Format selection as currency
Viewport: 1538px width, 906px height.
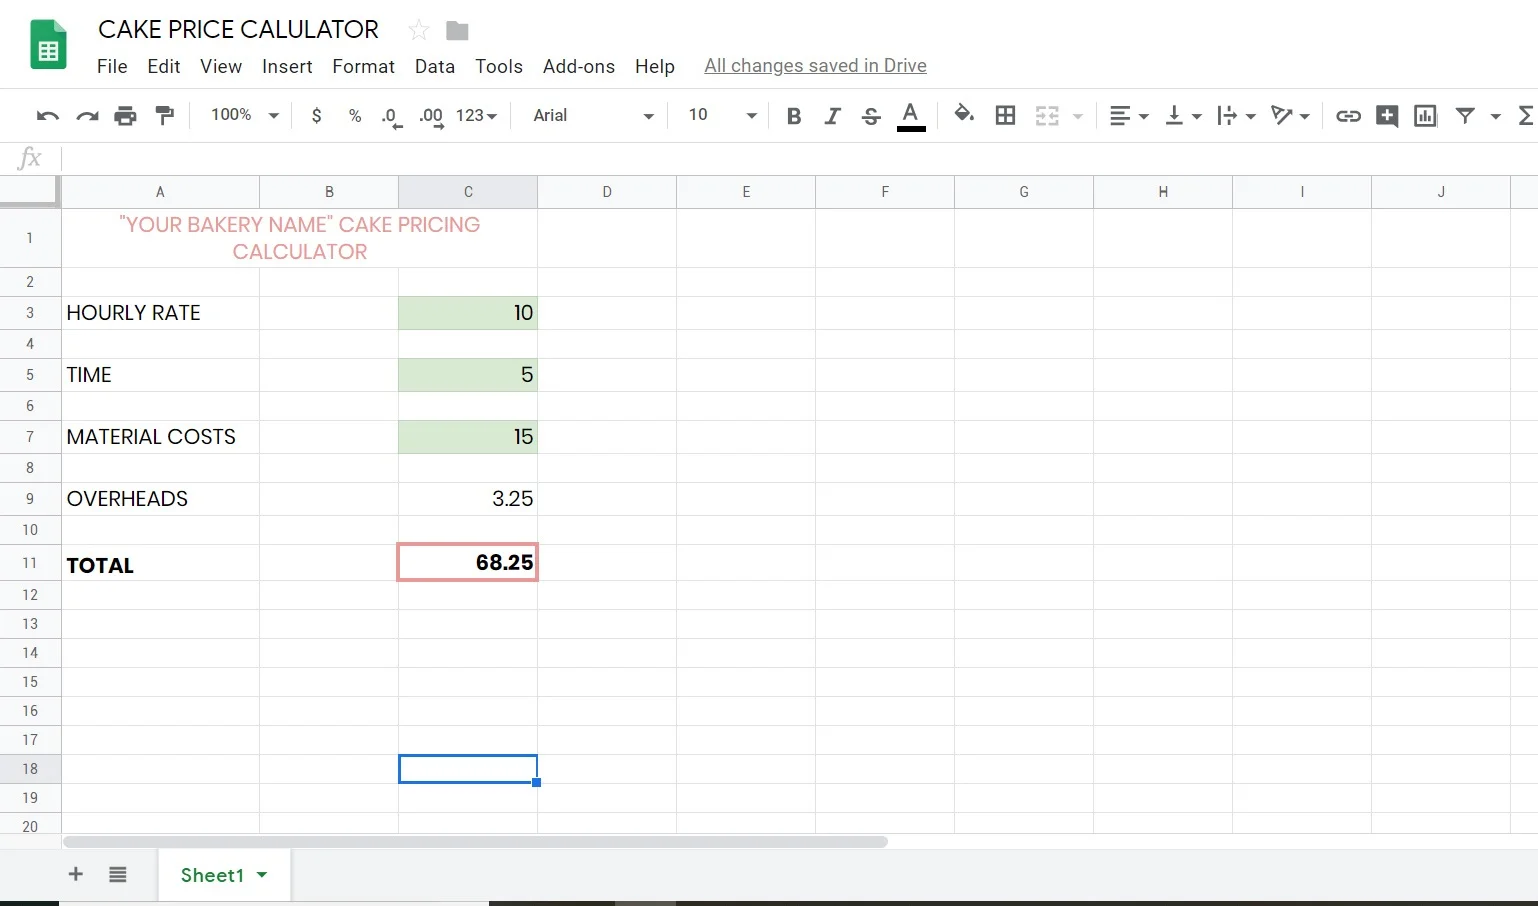tap(316, 115)
